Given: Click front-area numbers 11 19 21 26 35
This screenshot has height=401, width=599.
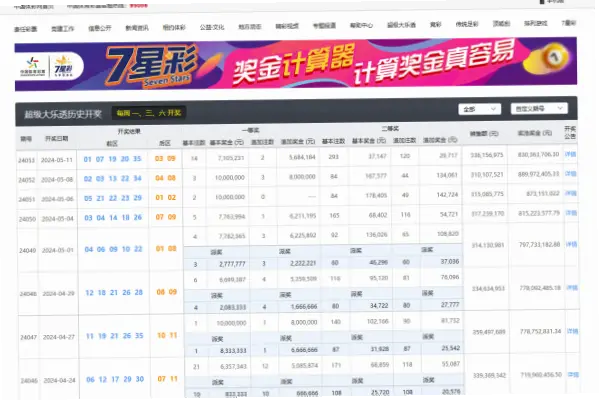Looking at the screenshot, I should (115, 336).
